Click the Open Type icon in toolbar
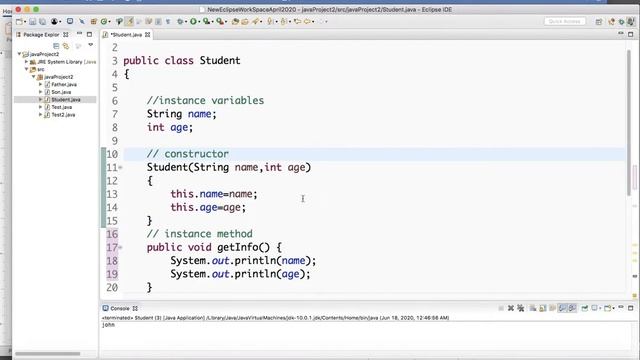This screenshot has height=360, width=640. [235, 21]
